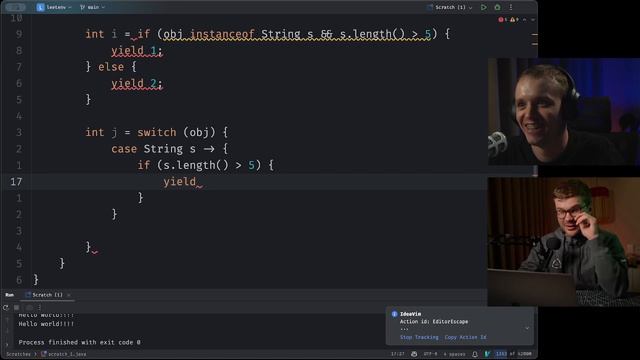The height and width of the screenshot is (360, 640).
Task: Open the More Actions kebab menu in the title bar
Action: (x=511, y=7)
